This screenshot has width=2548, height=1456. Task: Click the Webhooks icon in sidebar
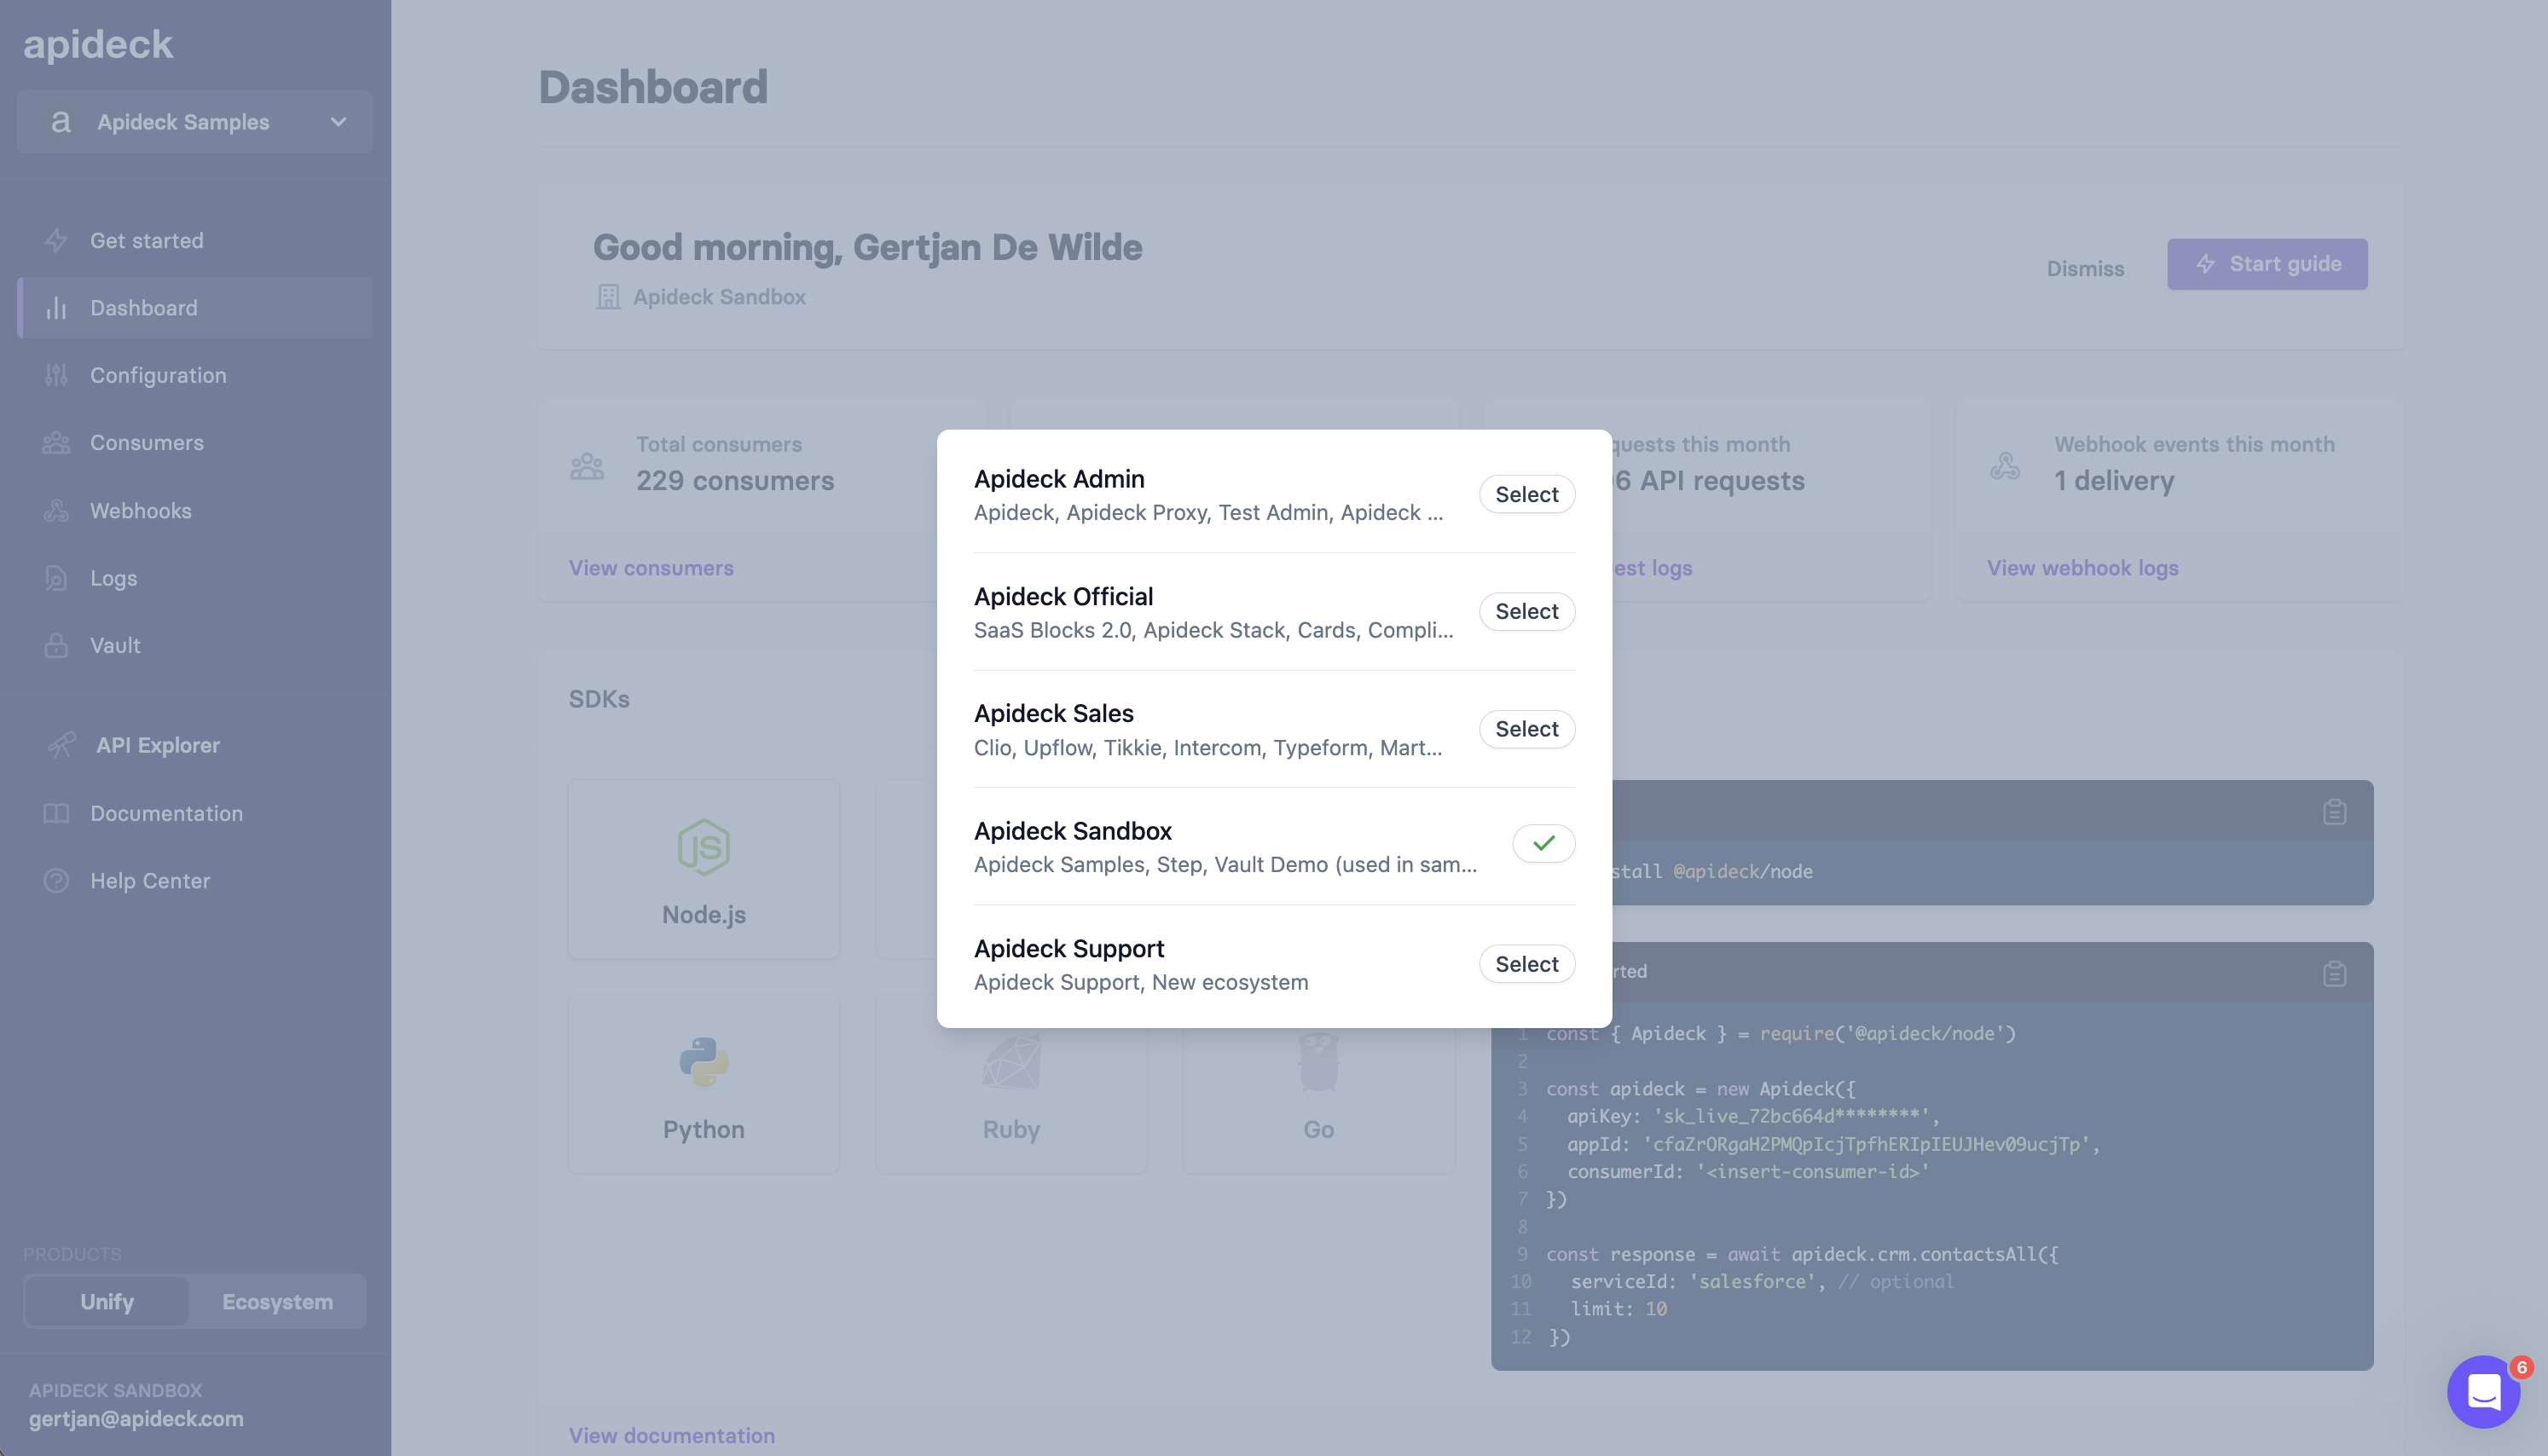pos(56,510)
